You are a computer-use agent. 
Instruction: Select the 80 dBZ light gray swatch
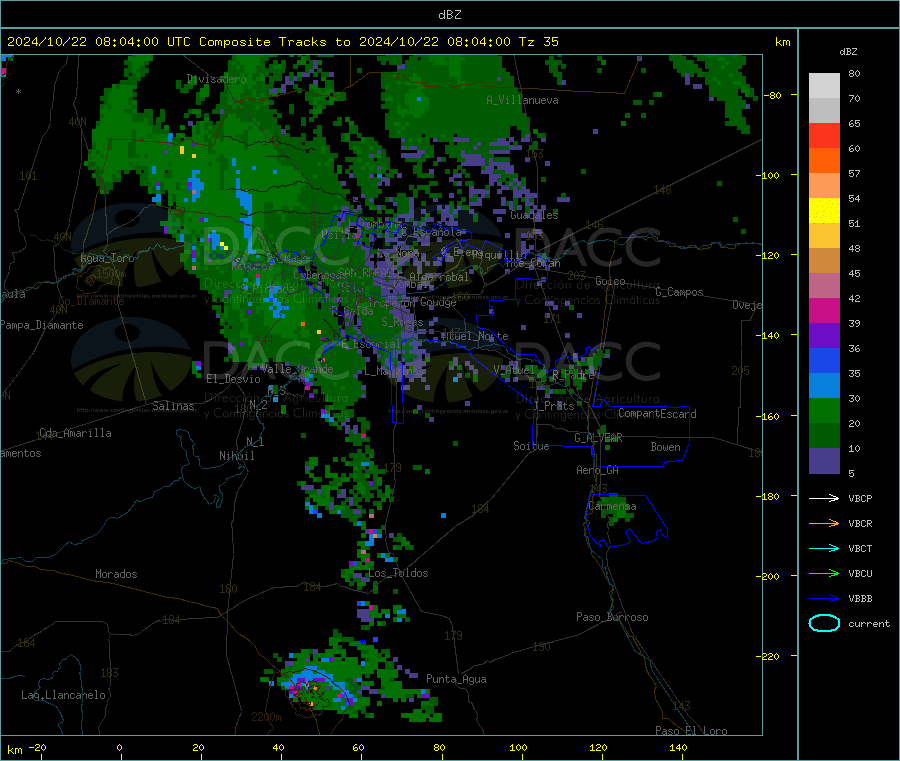824,86
